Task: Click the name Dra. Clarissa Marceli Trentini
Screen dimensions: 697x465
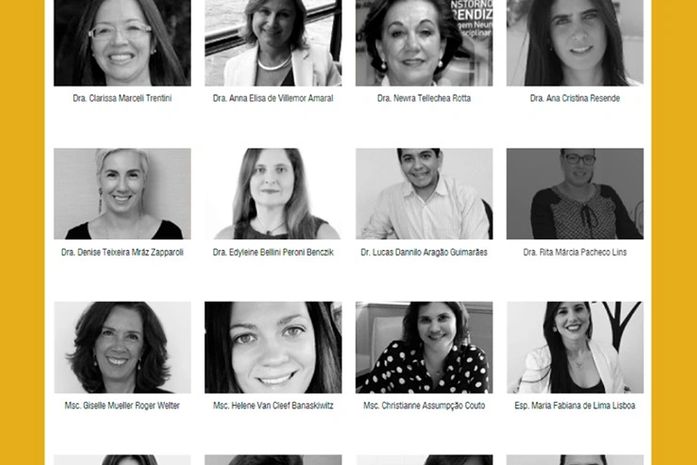Action: click(x=122, y=98)
